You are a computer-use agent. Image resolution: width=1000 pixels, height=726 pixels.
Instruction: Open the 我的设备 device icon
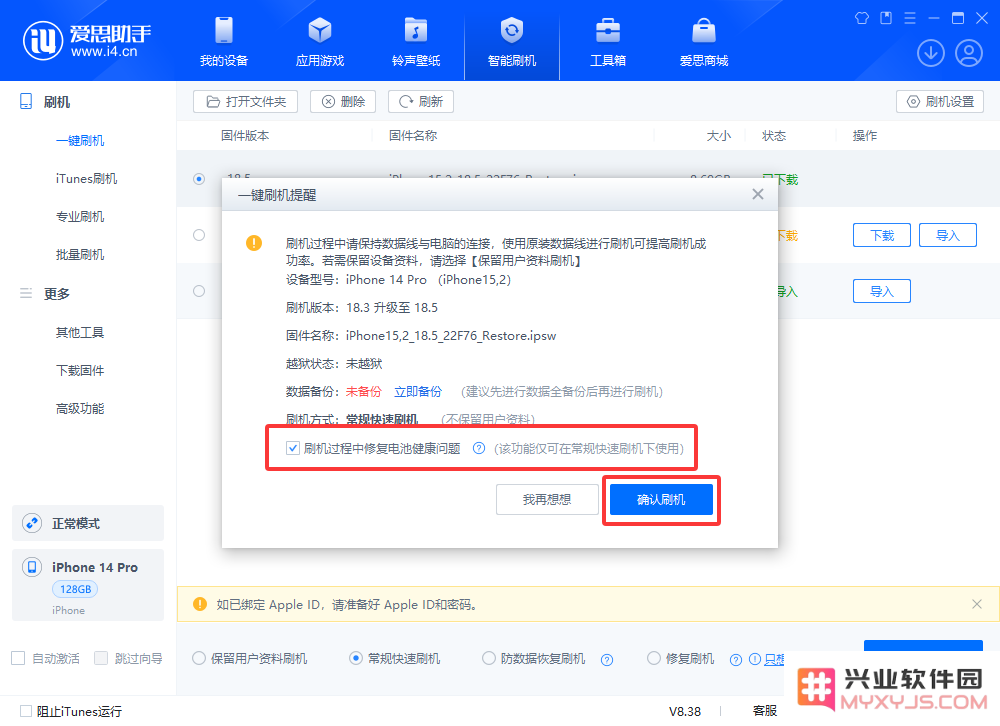[x=224, y=30]
